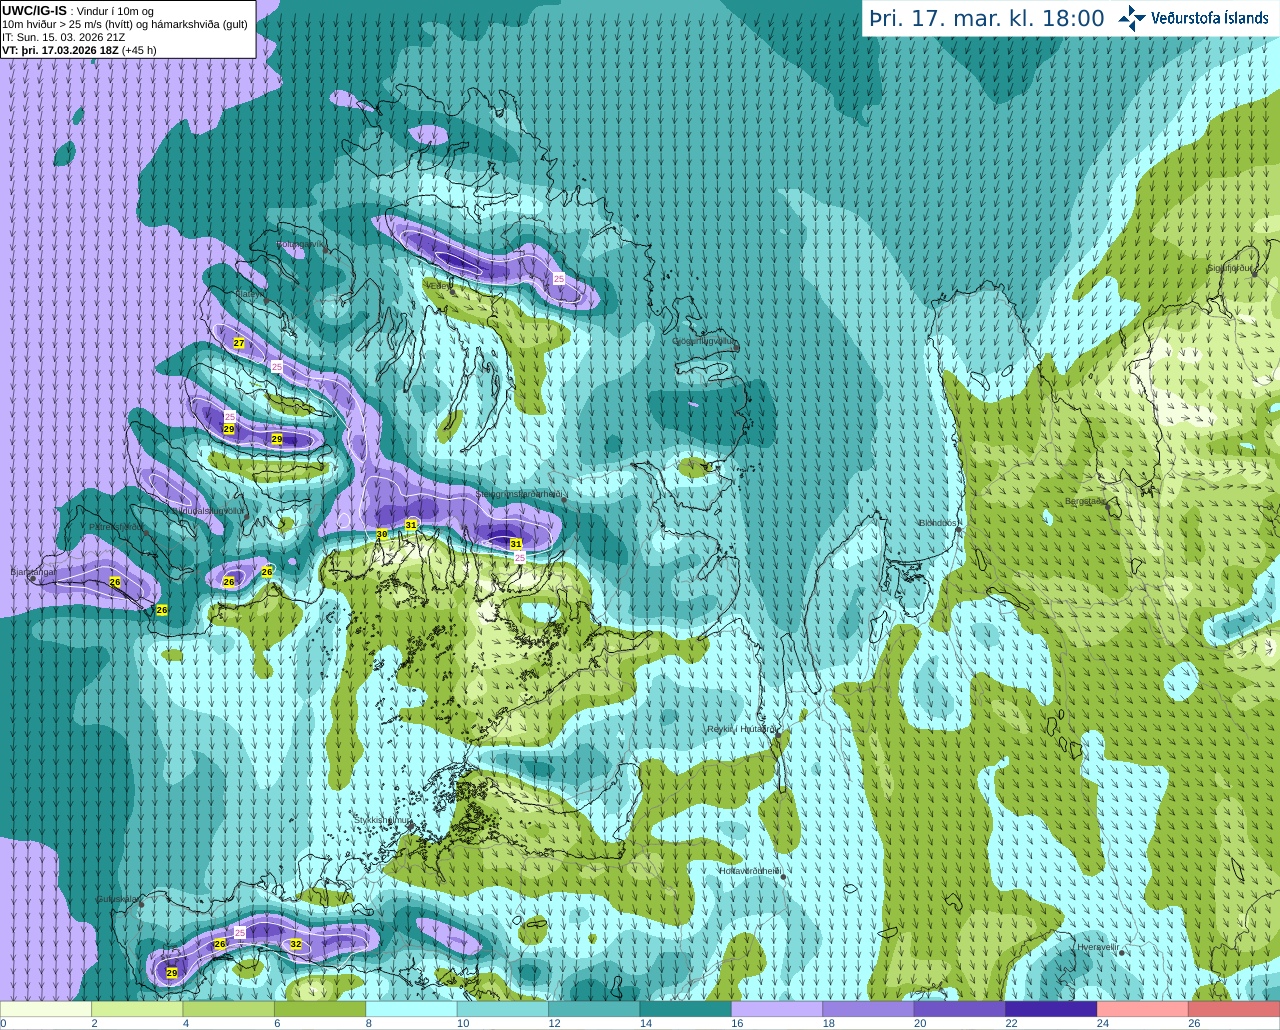Click the 12–14 m/s teal legend swatch
The height and width of the screenshot is (1030, 1280).
pos(594,1009)
